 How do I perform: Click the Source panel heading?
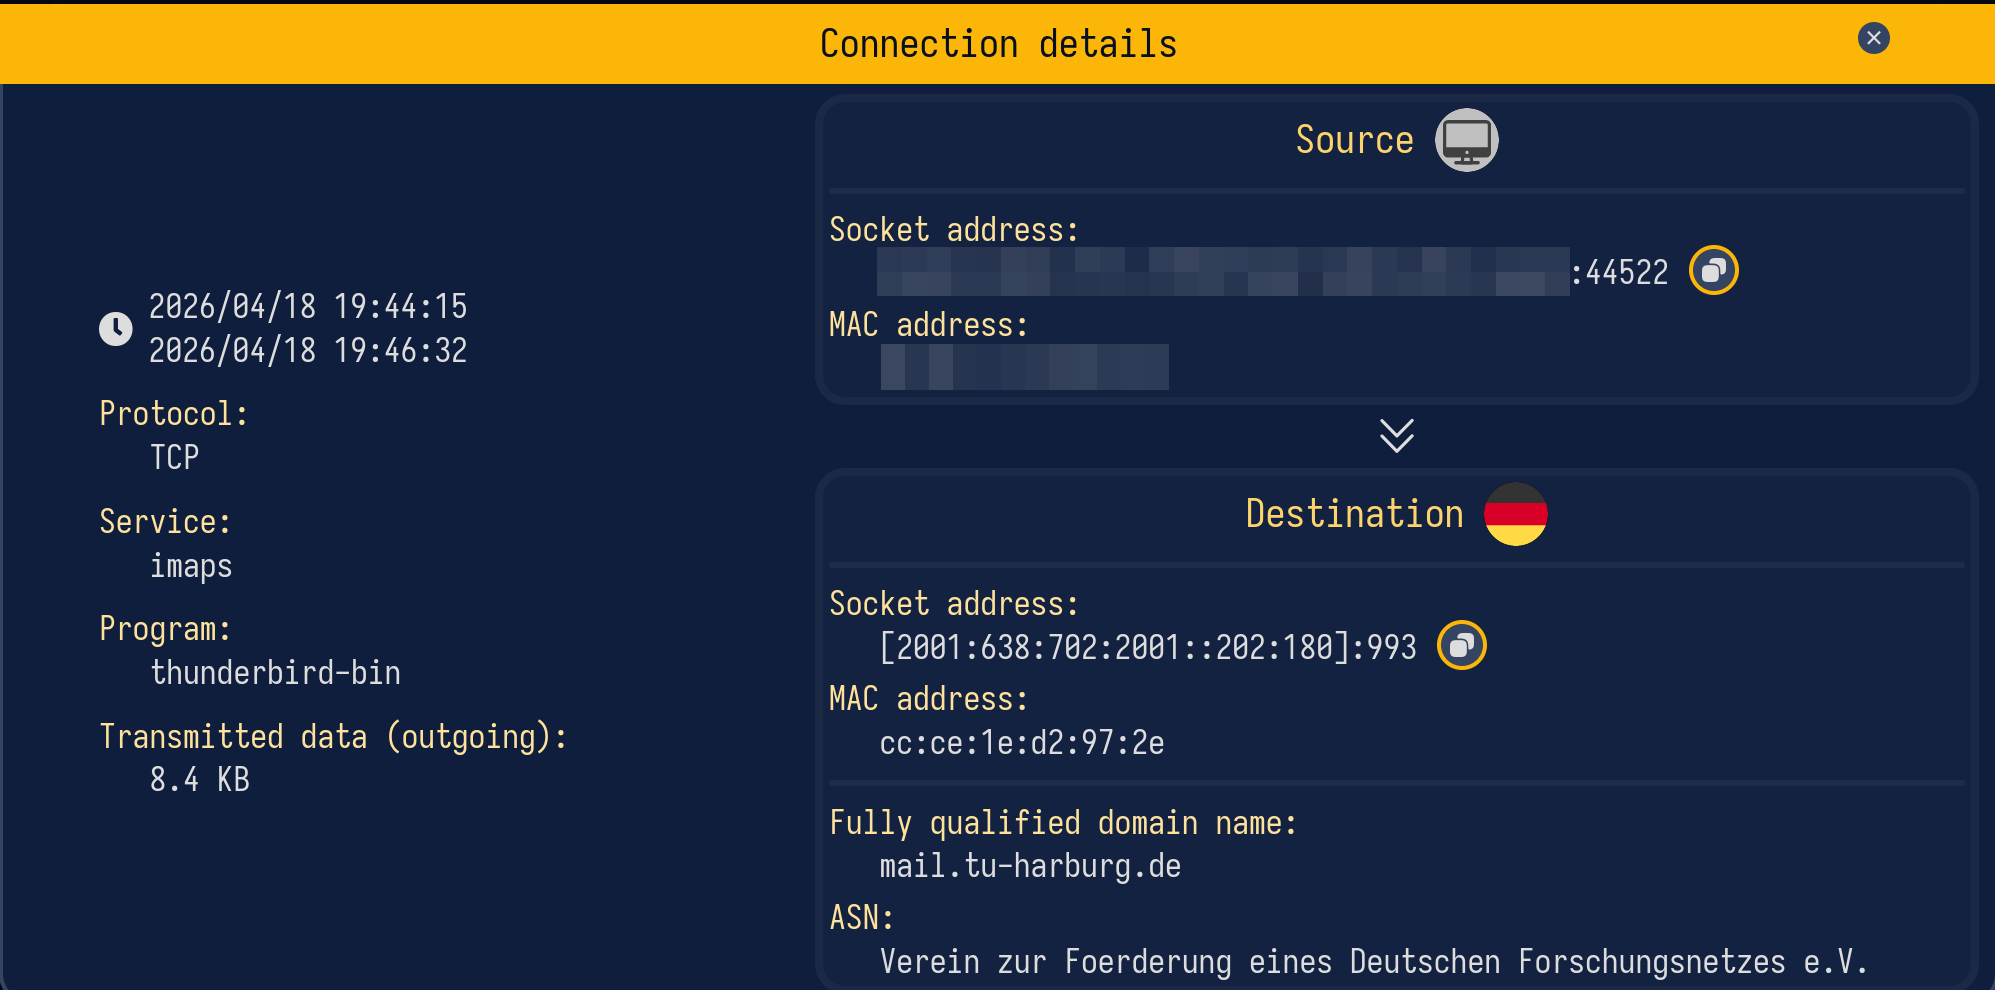point(1354,140)
